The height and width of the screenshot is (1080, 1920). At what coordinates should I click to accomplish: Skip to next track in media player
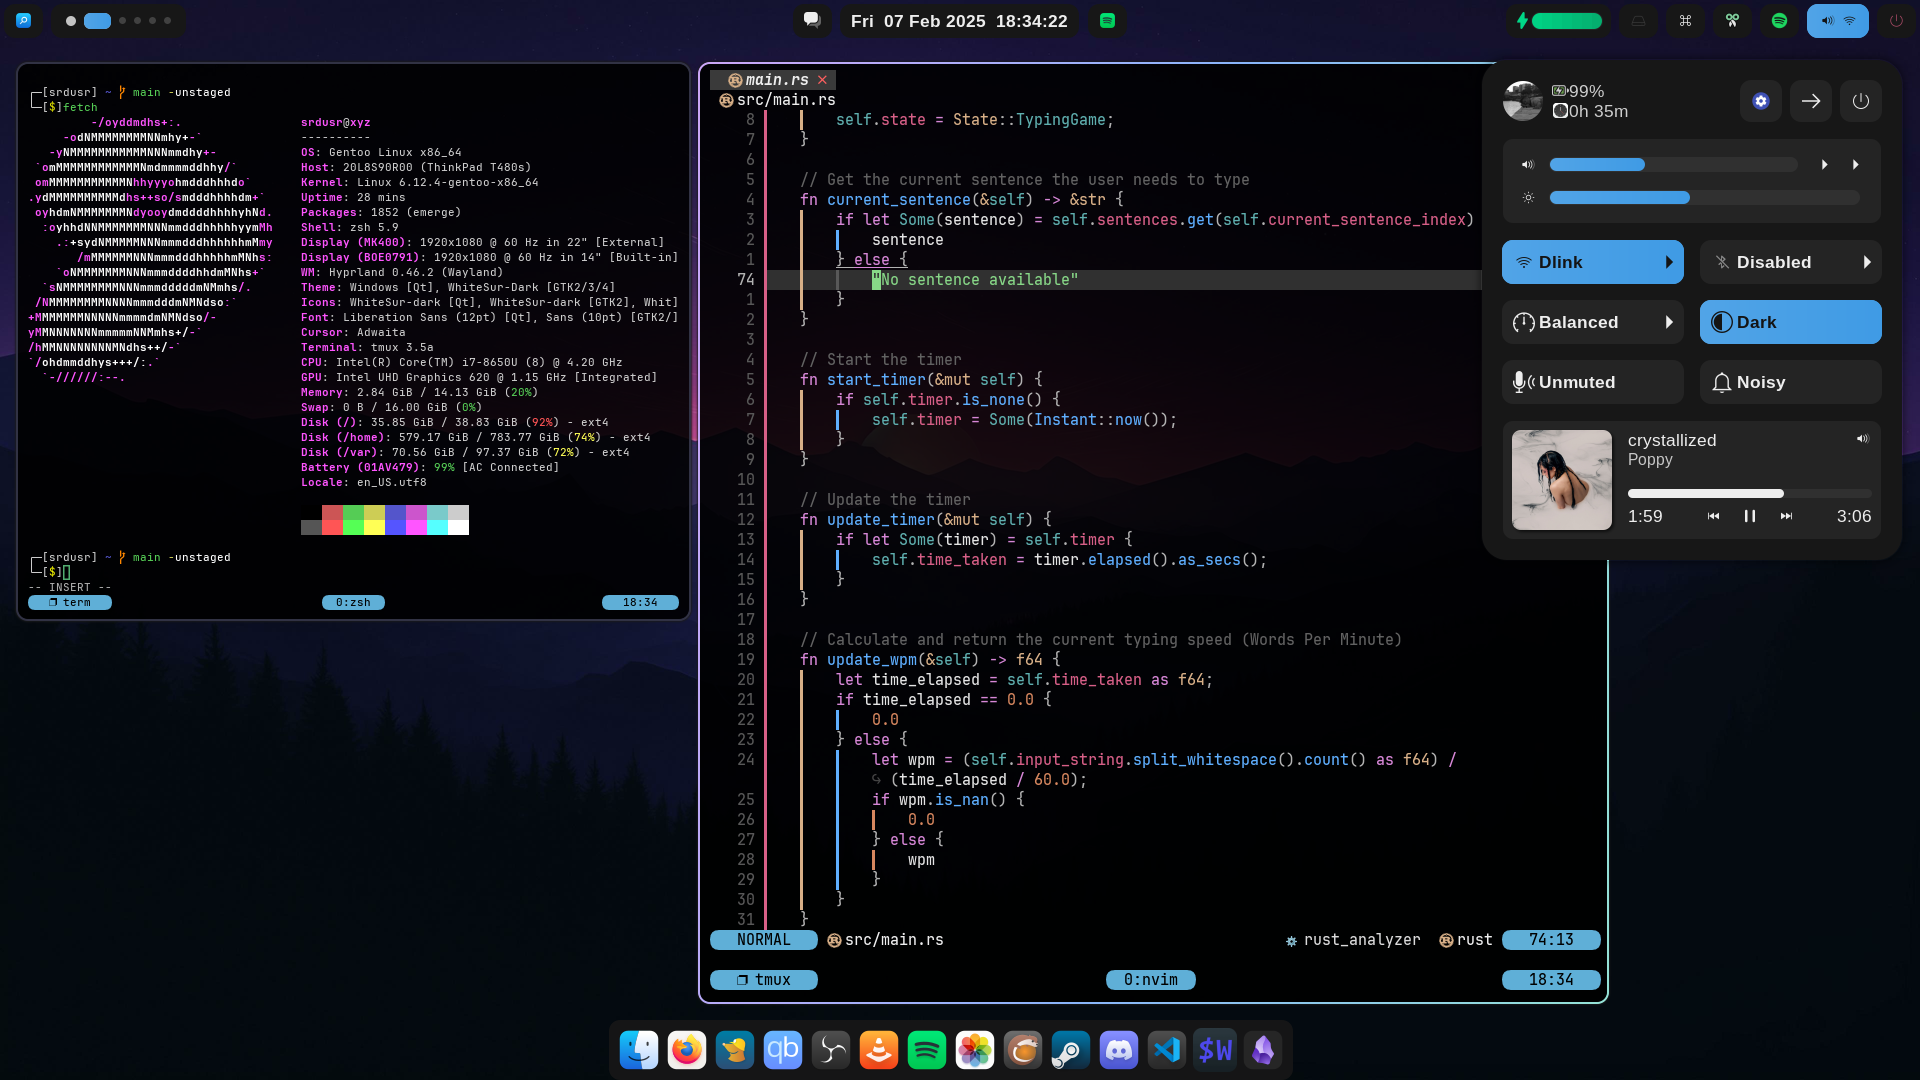(x=1786, y=516)
